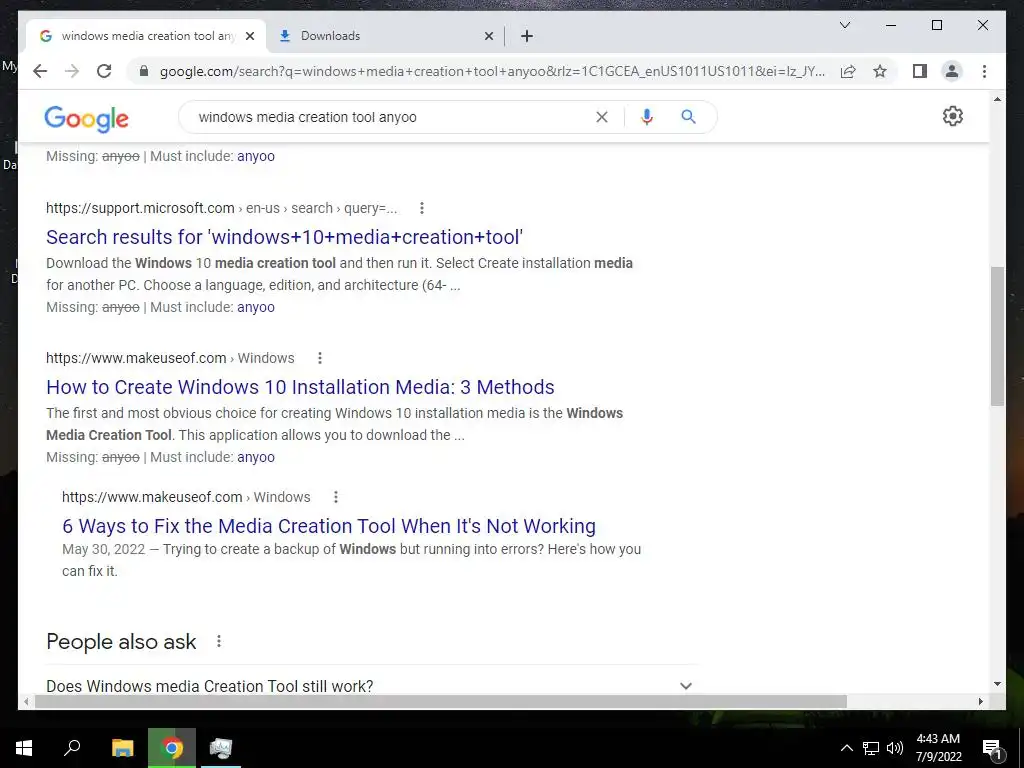This screenshot has height=768, width=1024.
Task: Start a voice search with the microphone
Action: pos(647,117)
